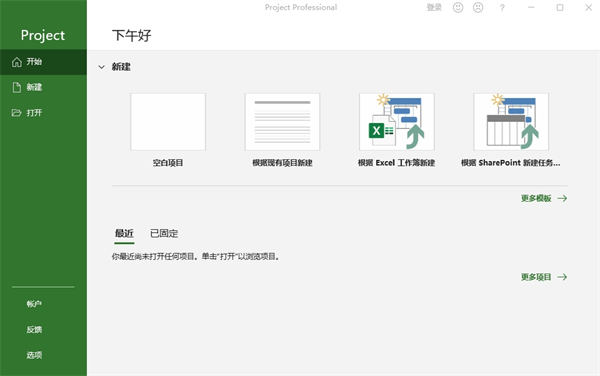The height and width of the screenshot is (376, 600).
Task: Maximize the Project window
Action: click(560, 7)
